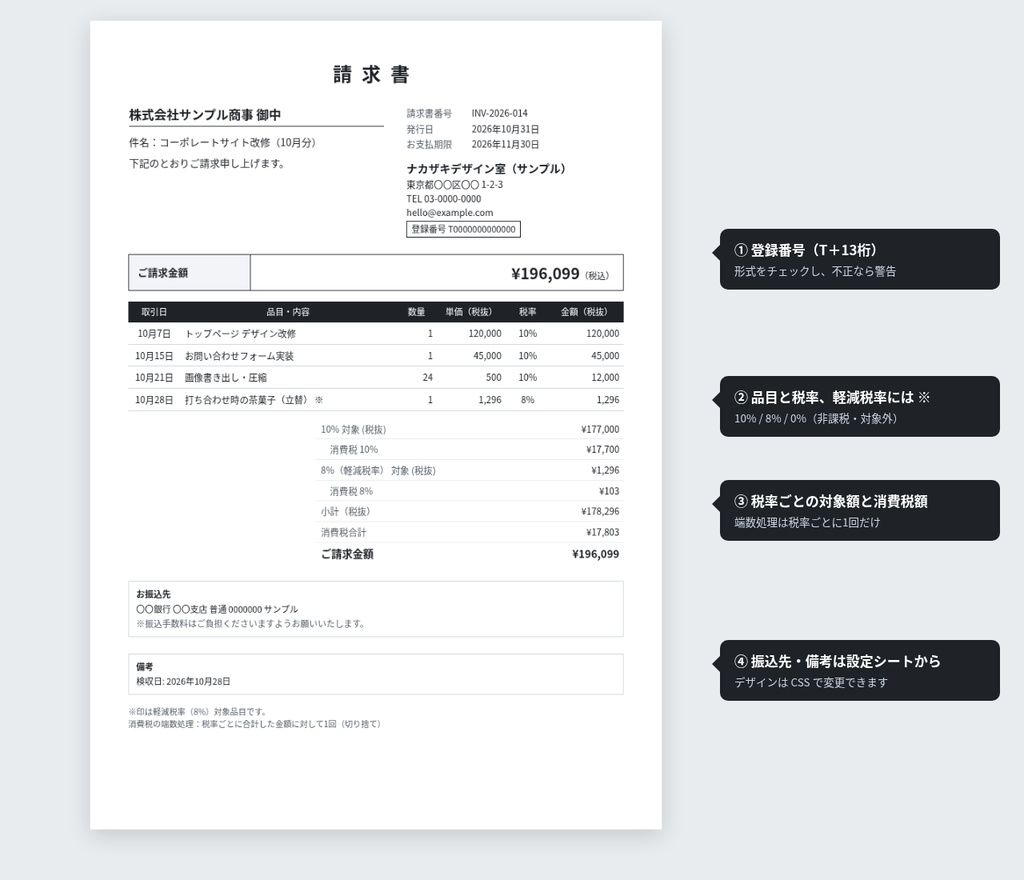
Task: Click the 消費税 8% amount ¥103
Action: [609, 491]
